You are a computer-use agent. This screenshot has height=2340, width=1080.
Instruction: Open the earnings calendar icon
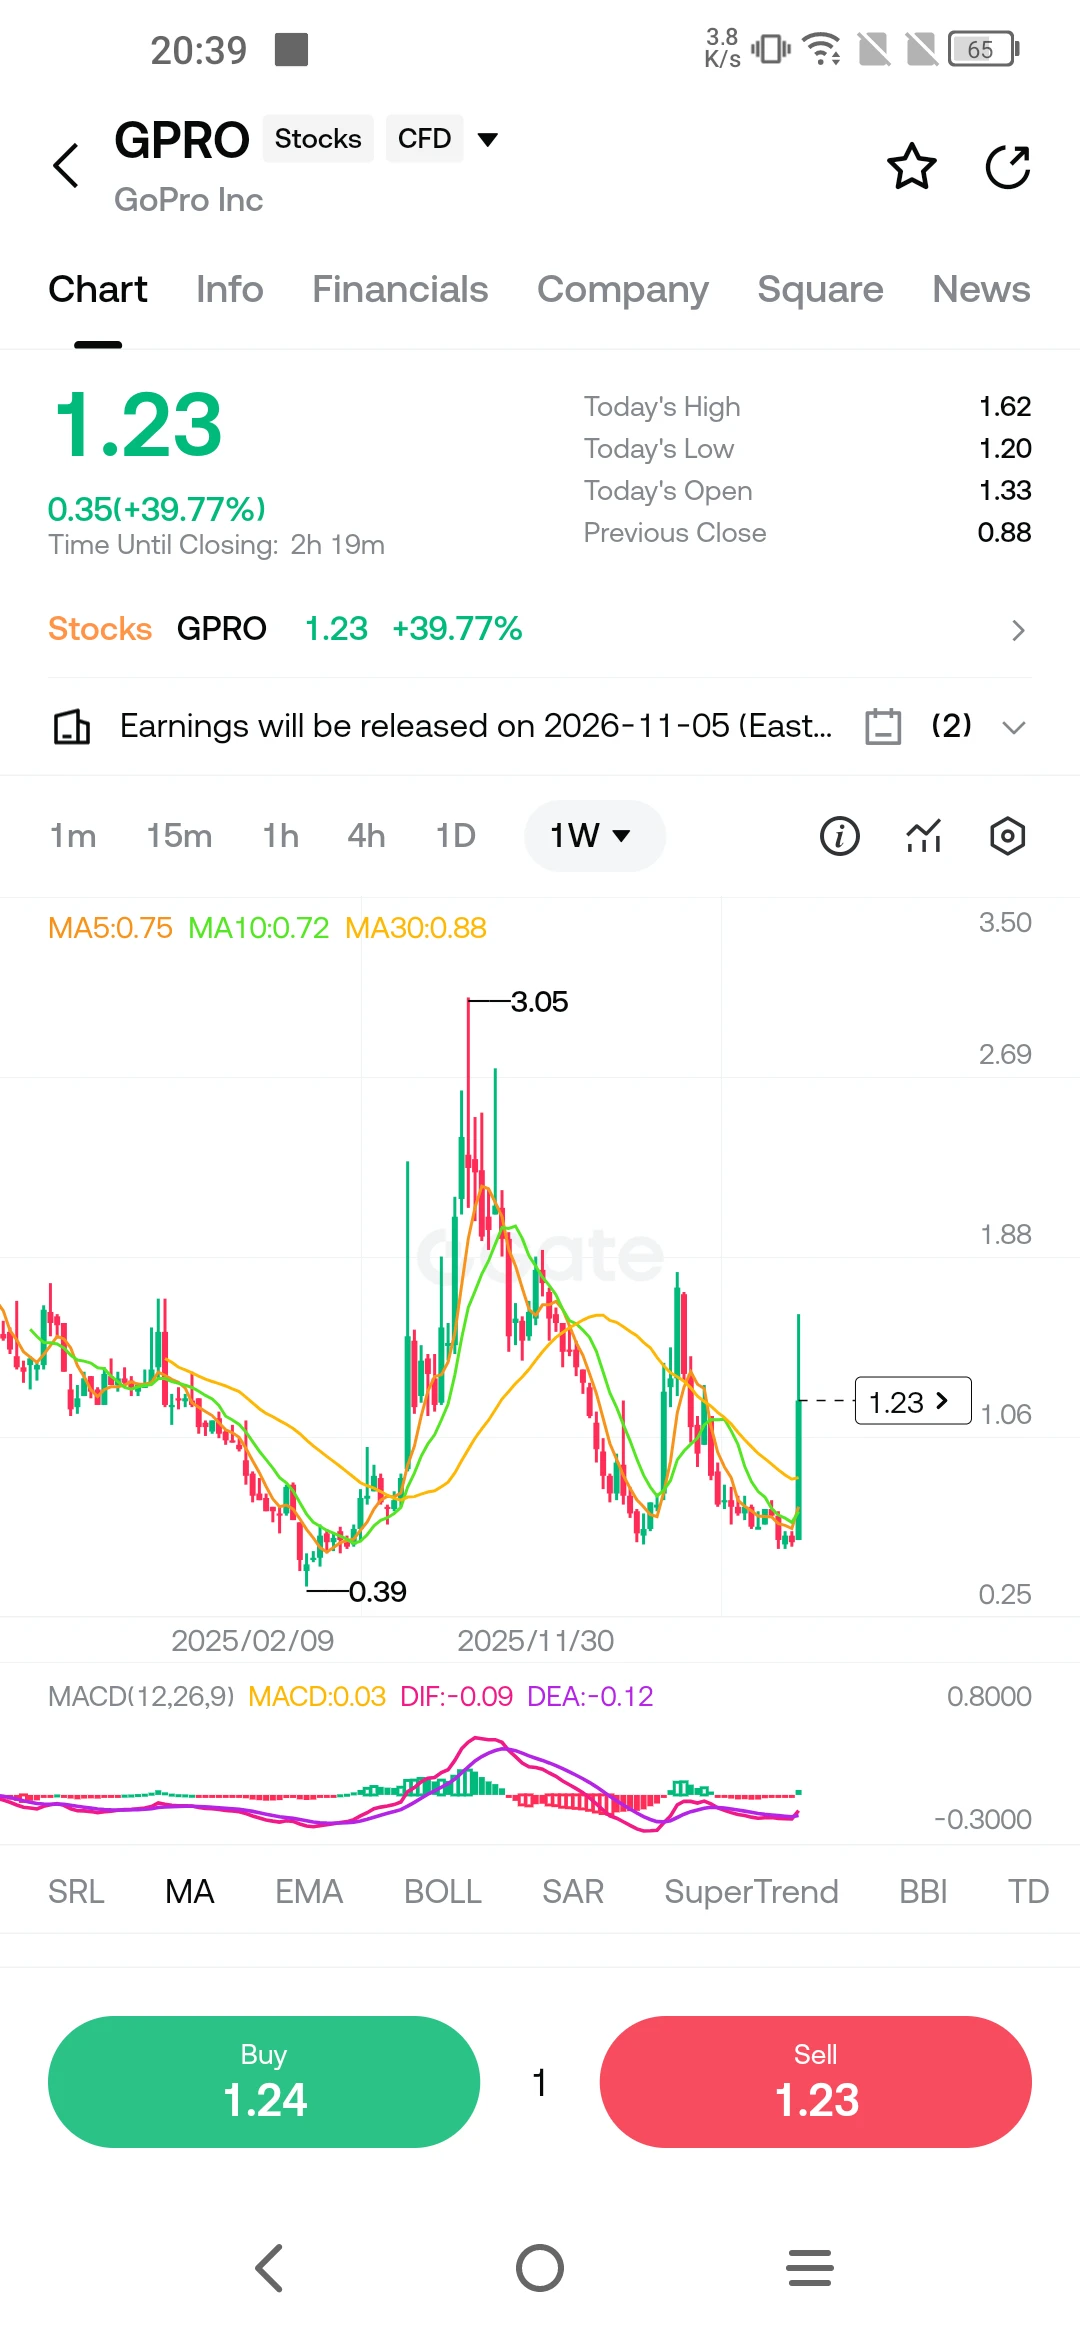883,726
